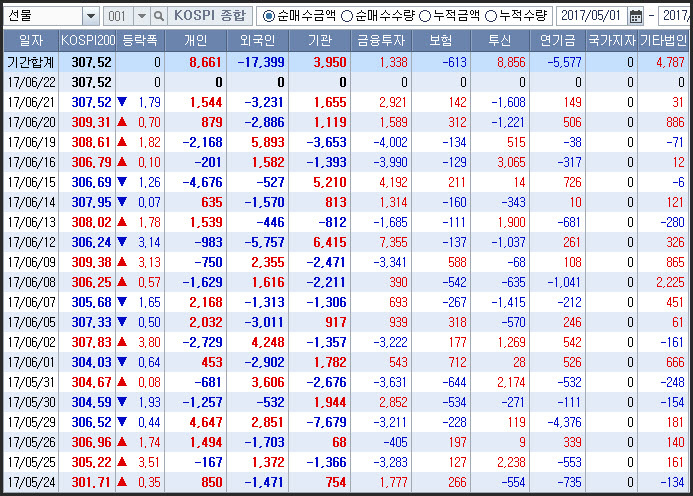Click the up arrow on 17/05/24 row
693x496 pixels.
click(122, 482)
